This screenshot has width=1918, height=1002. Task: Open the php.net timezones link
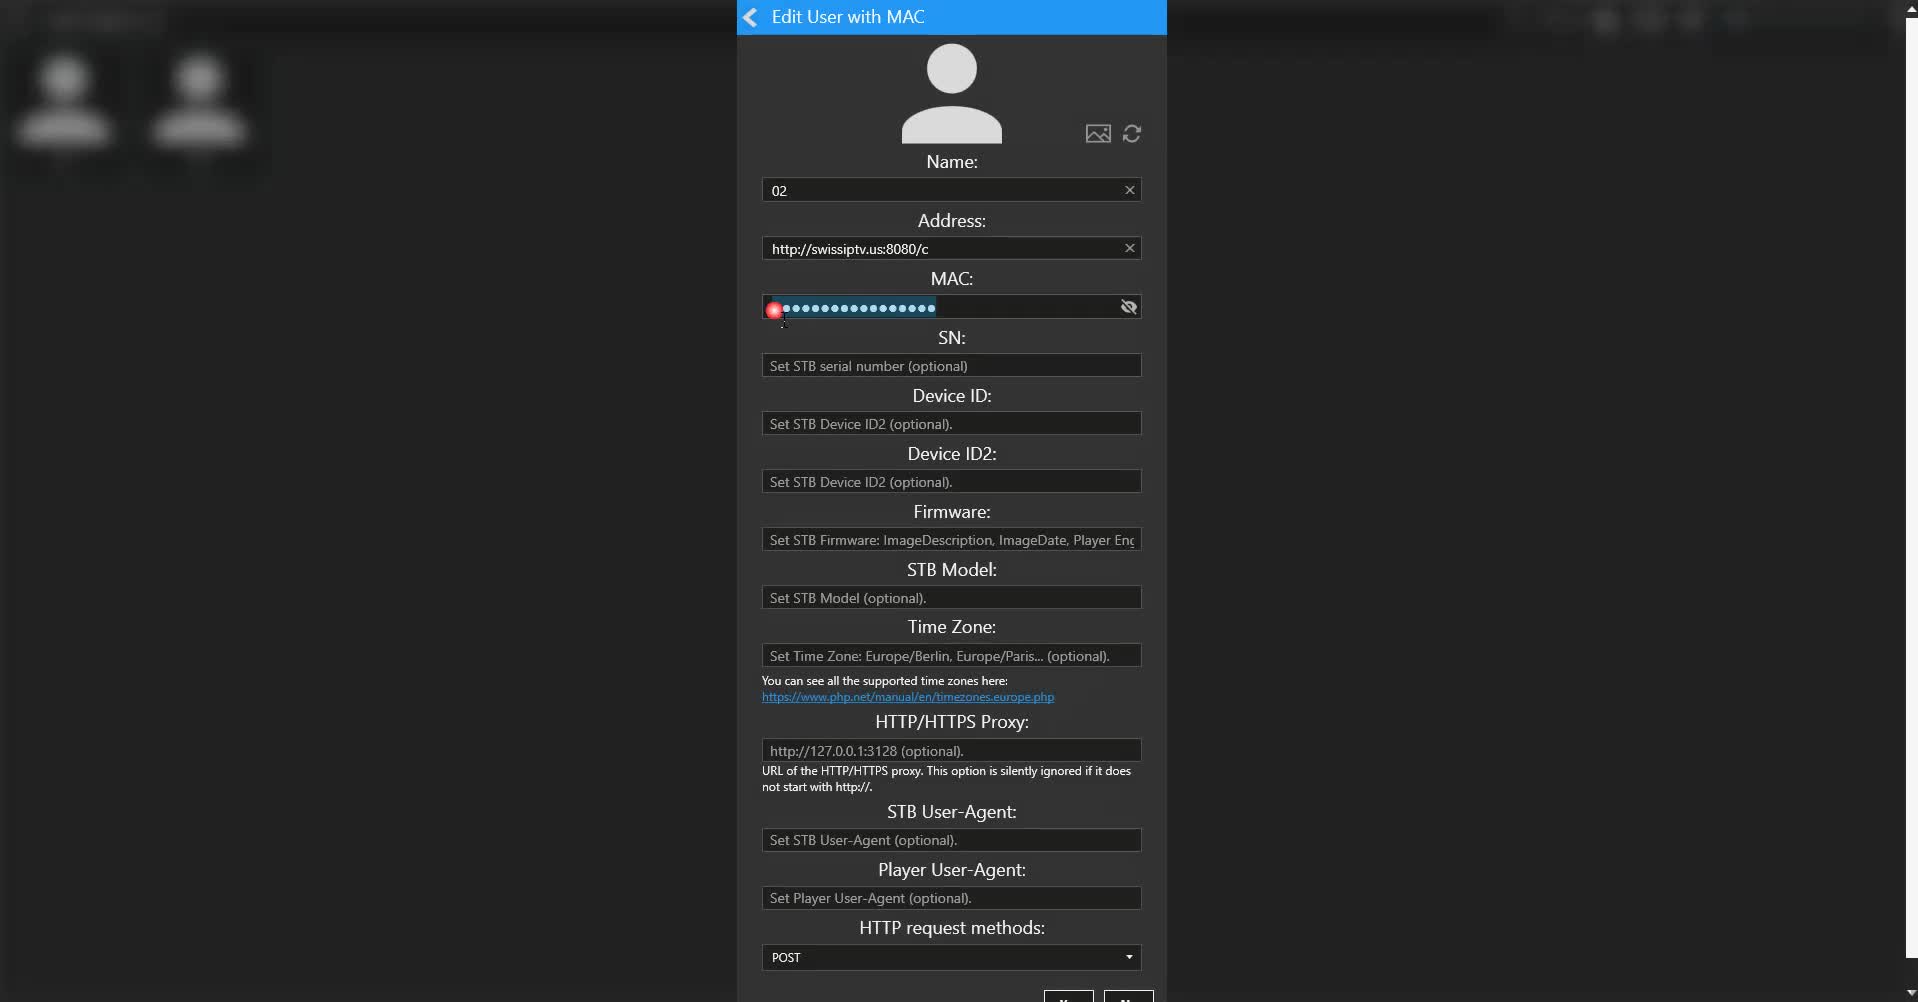(x=907, y=697)
